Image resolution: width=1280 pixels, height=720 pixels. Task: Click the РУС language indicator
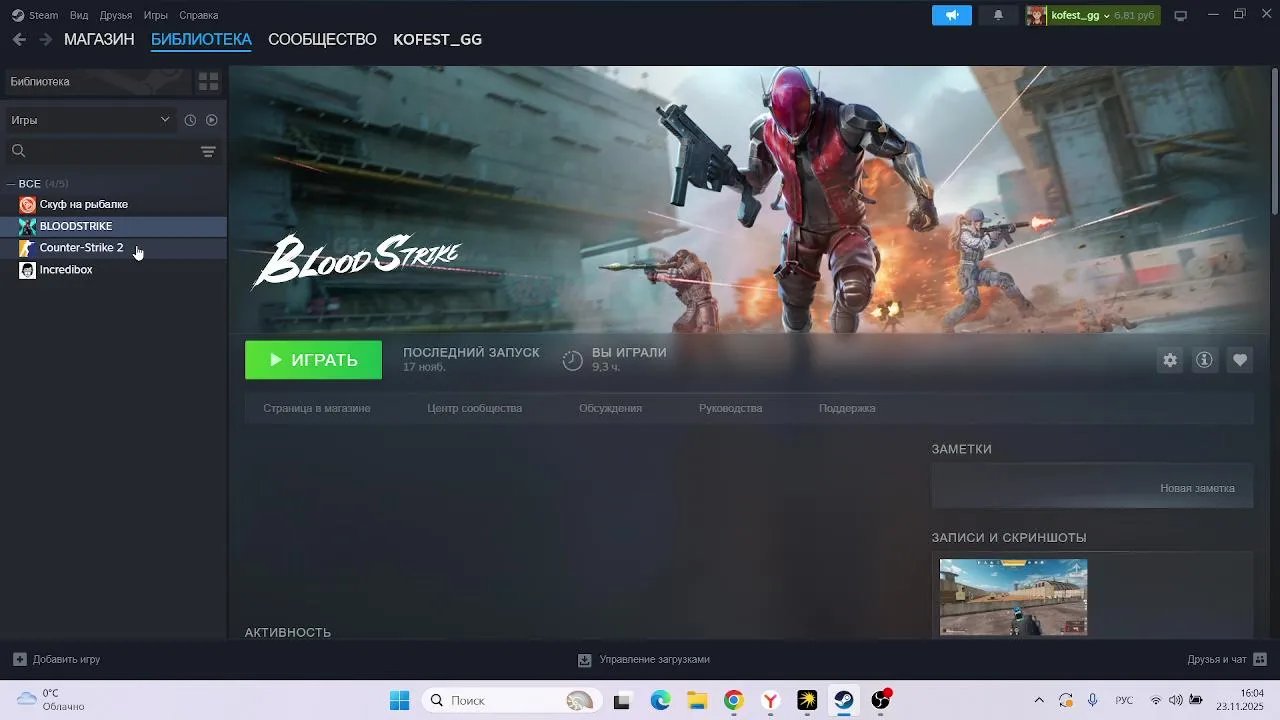(1124, 700)
